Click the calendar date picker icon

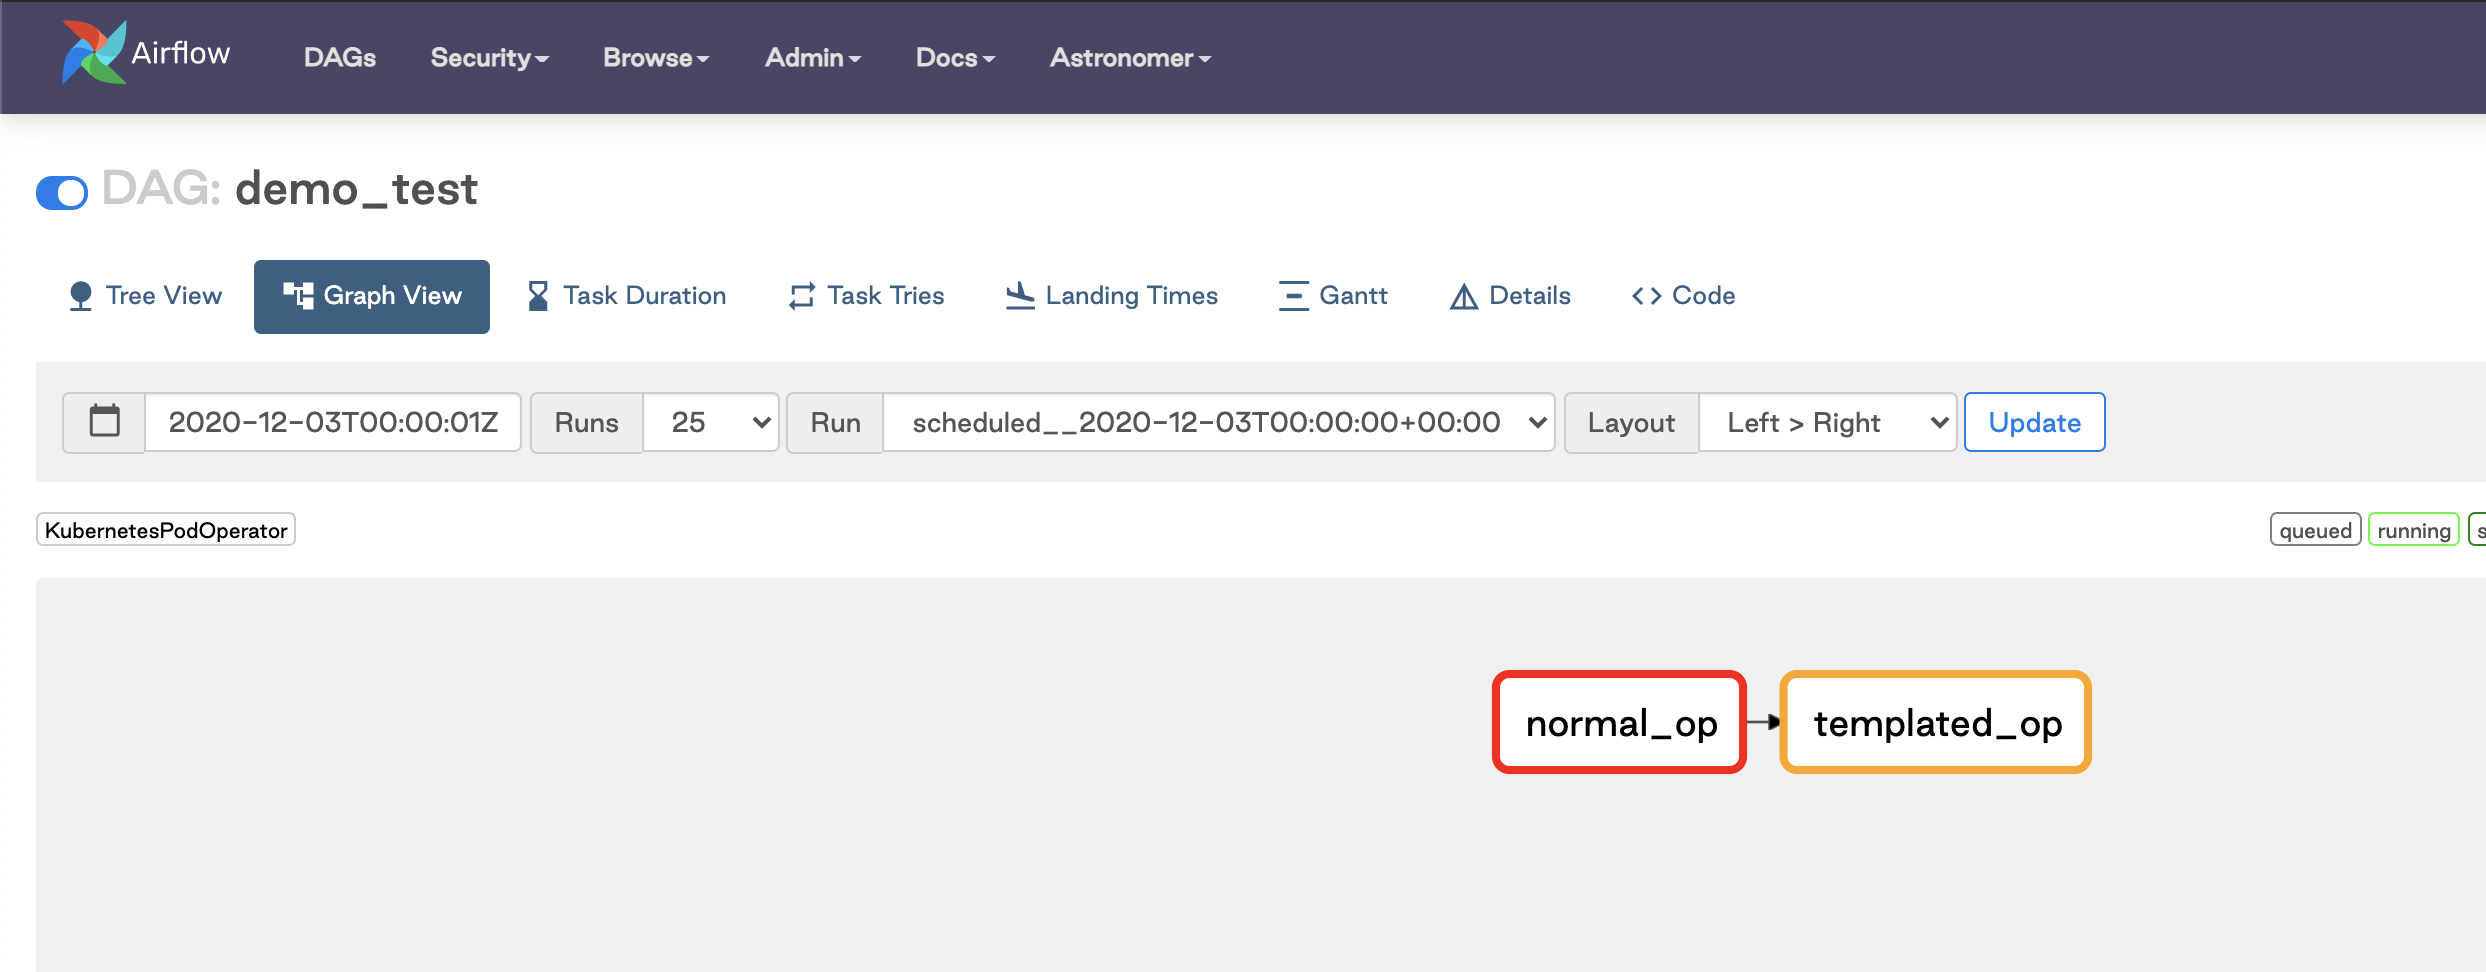pyautogui.click(x=104, y=422)
